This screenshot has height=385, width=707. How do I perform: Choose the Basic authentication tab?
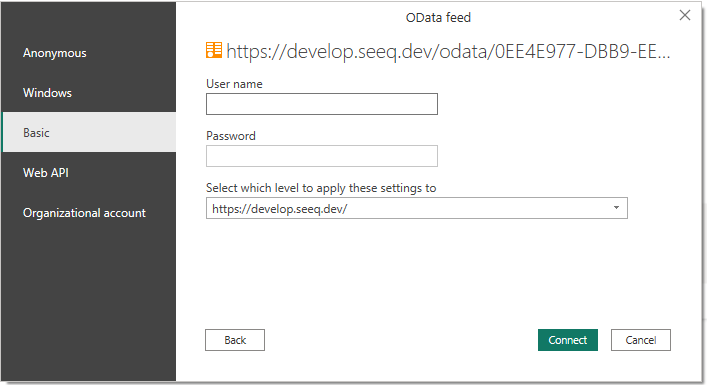point(89,132)
